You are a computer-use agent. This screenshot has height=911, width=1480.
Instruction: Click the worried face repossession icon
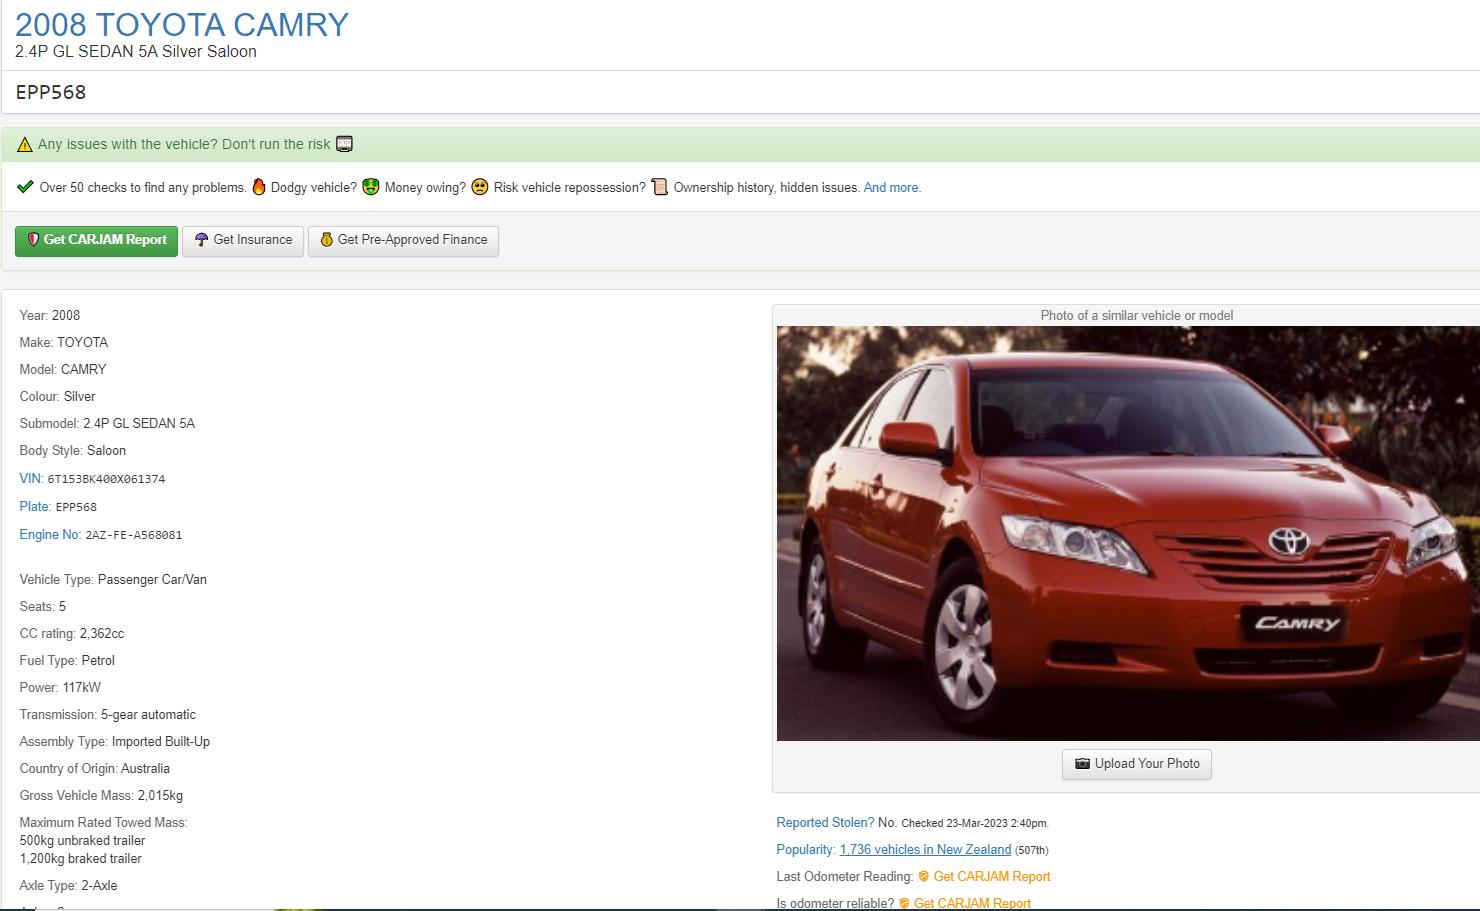point(480,187)
